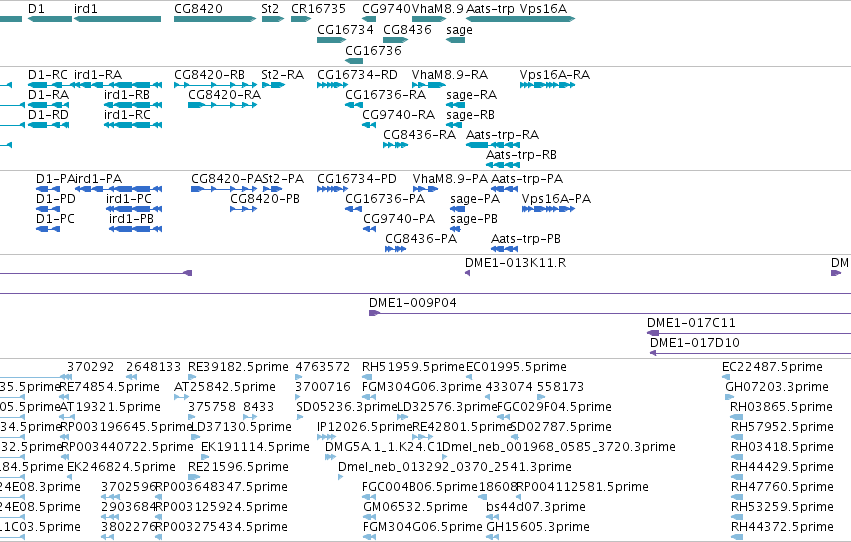Click the RE39182.5prime EST label
The height and width of the screenshot is (542, 851).
(238, 367)
